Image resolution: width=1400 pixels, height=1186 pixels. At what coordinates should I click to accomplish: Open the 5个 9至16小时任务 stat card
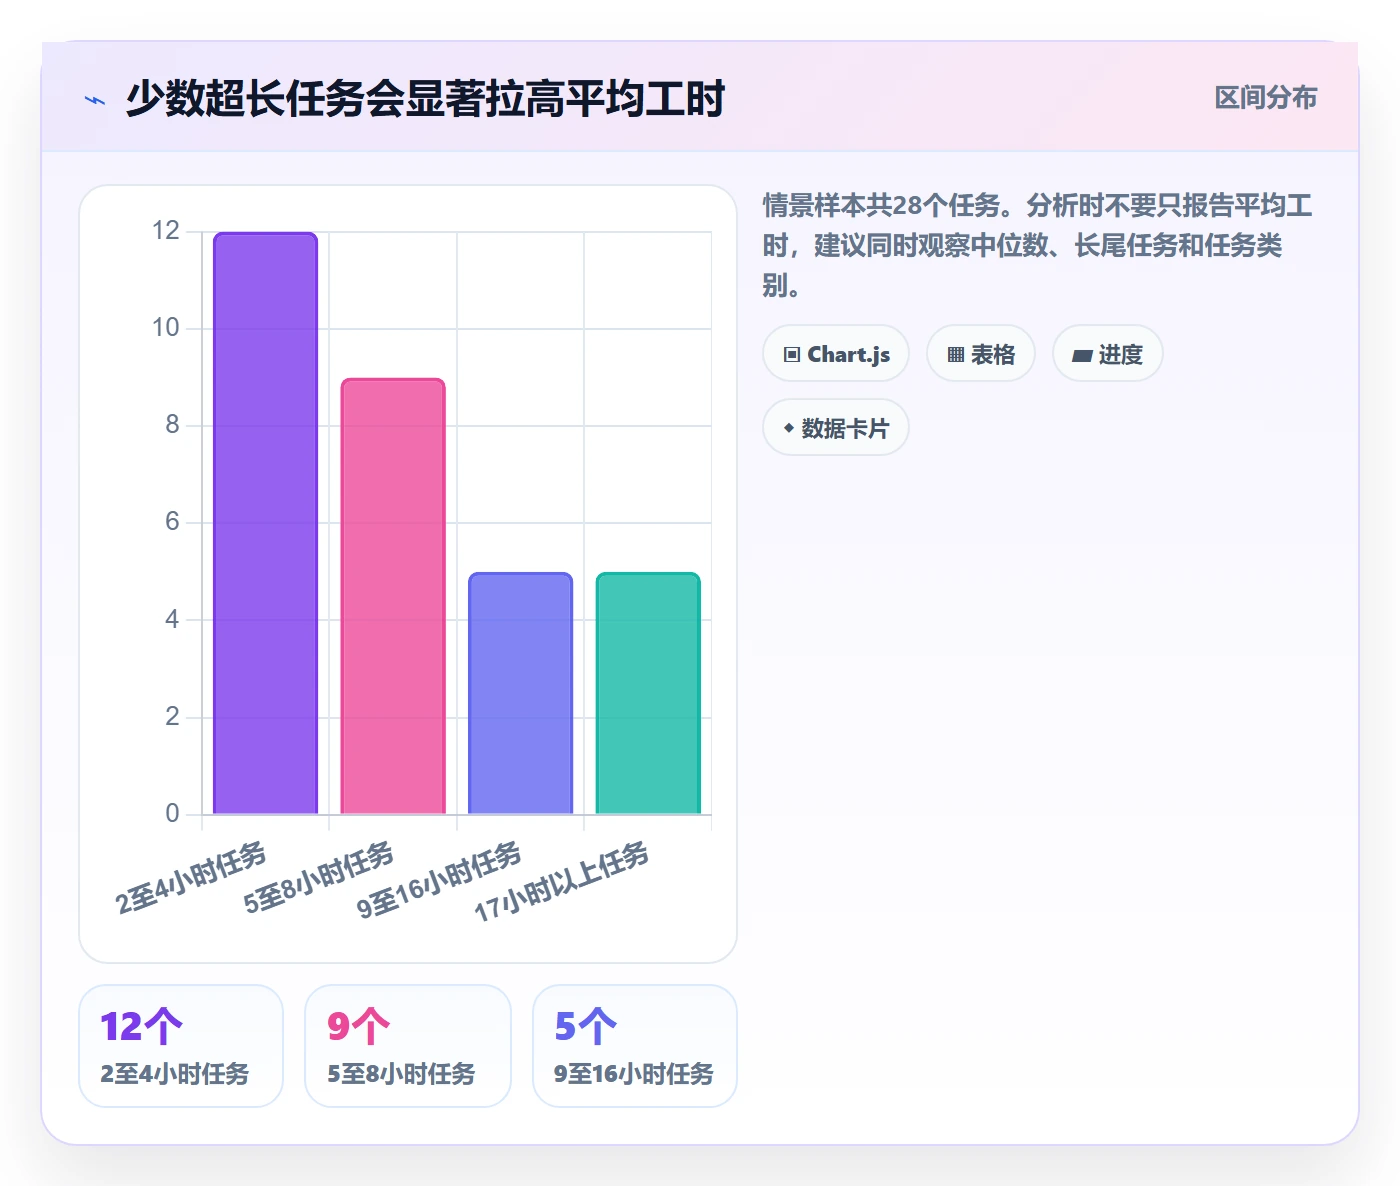(x=635, y=1046)
